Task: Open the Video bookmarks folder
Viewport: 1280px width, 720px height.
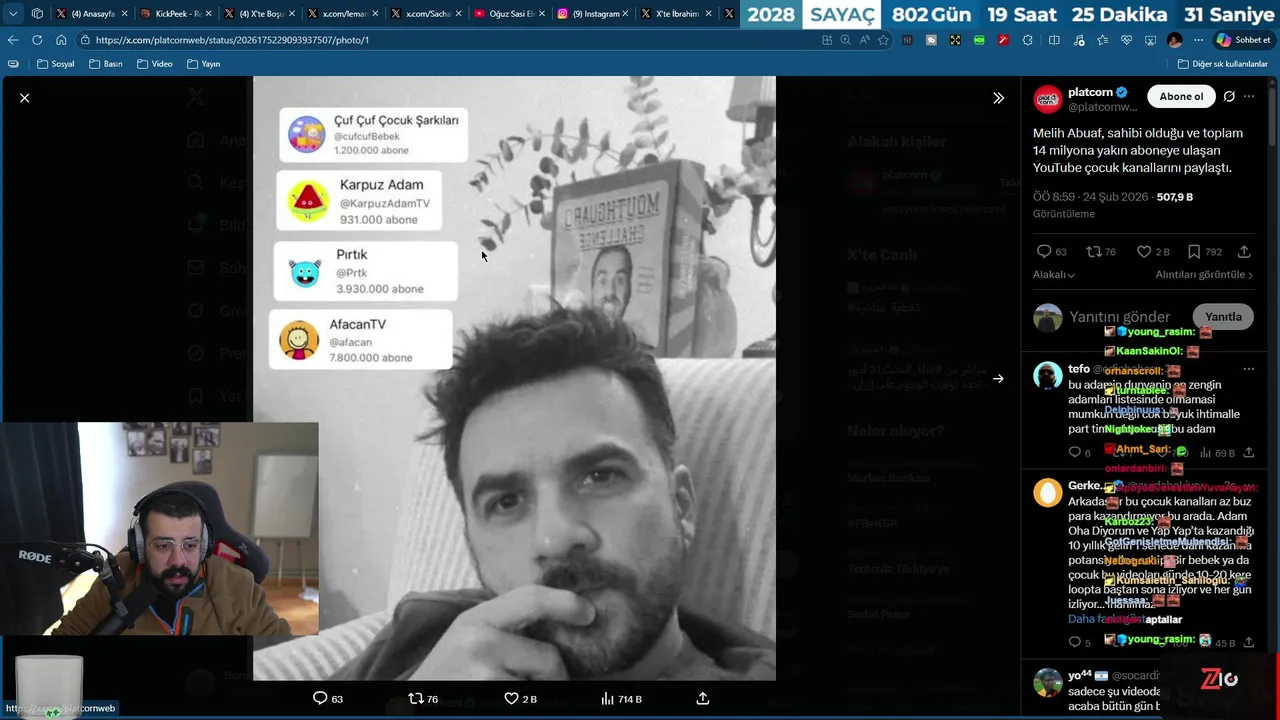Action: point(155,64)
